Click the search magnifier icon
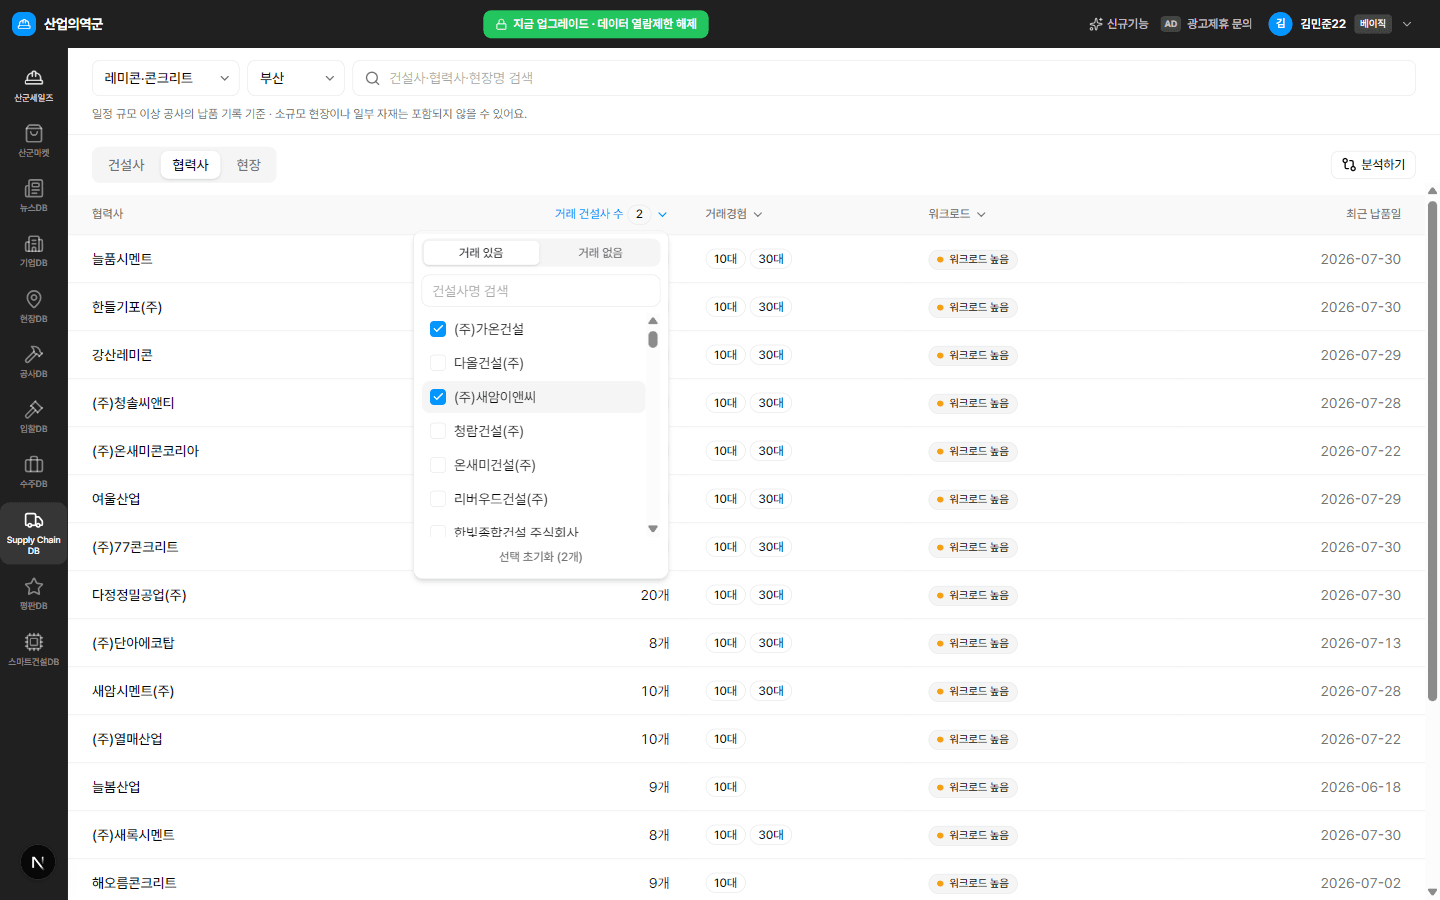Viewport: 1440px width, 900px height. tap(372, 78)
